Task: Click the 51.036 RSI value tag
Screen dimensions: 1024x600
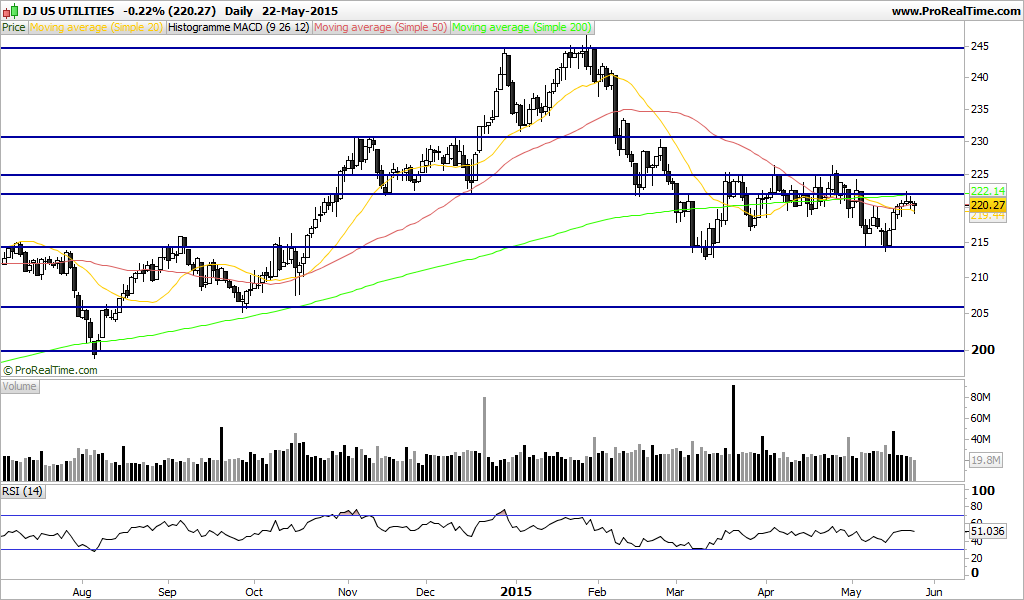Action: 987,531
